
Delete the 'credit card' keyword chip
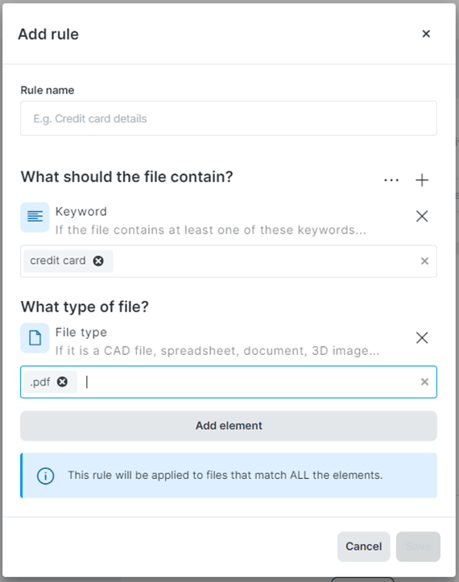coord(98,261)
